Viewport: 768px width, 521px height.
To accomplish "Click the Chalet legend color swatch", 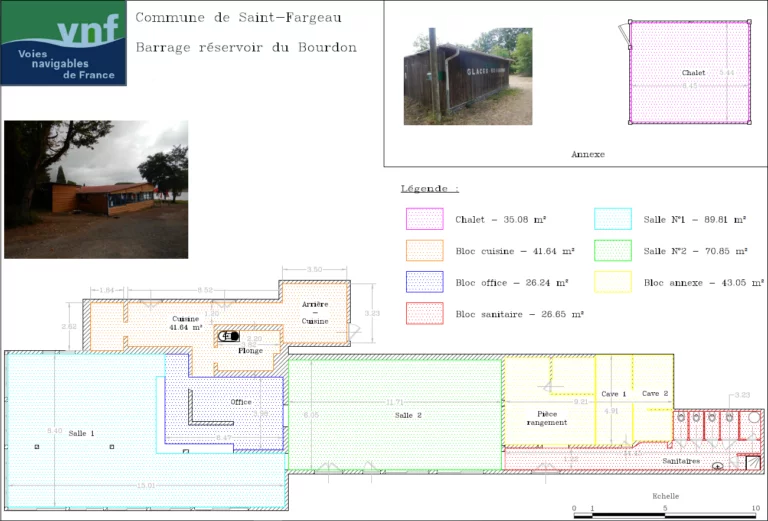I will [423, 220].
